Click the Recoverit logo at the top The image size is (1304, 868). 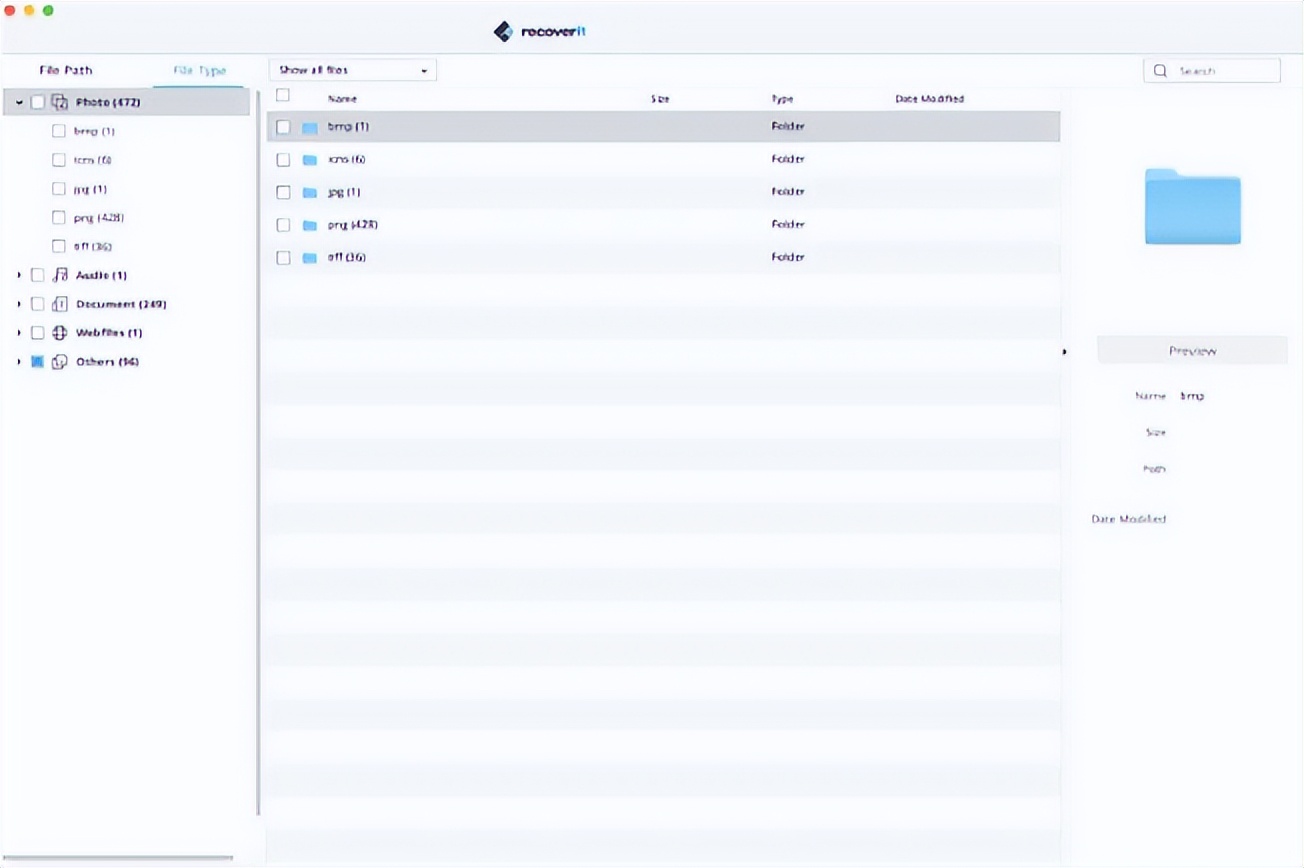click(538, 30)
